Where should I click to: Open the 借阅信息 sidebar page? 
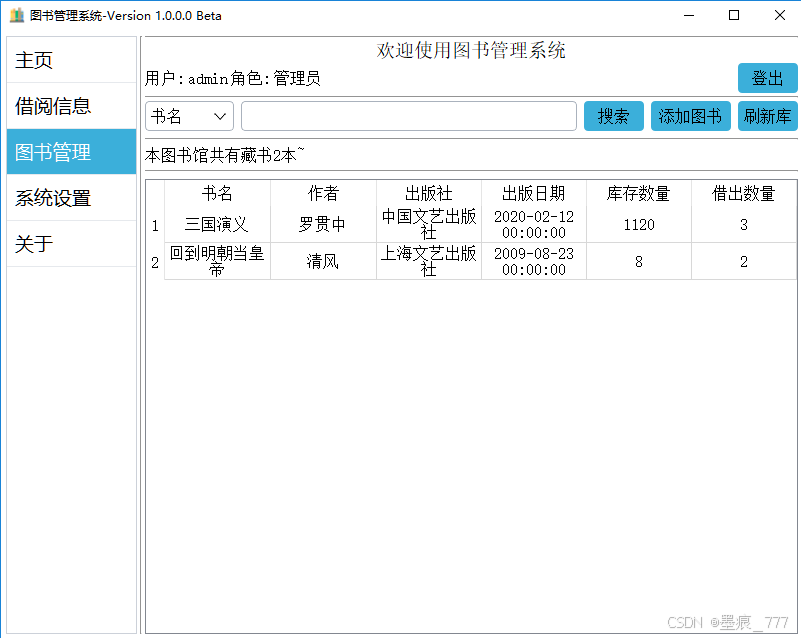pyautogui.click(x=72, y=106)
